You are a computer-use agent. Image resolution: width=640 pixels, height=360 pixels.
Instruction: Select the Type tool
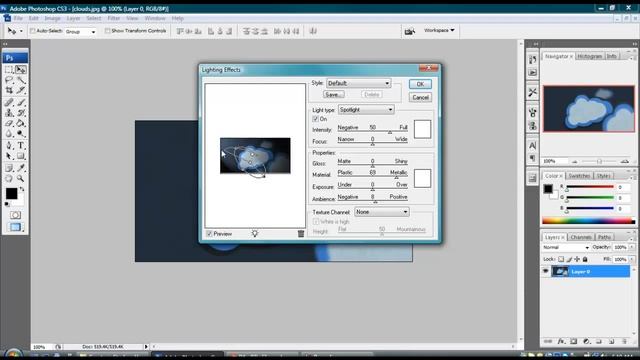coord(21,145)
